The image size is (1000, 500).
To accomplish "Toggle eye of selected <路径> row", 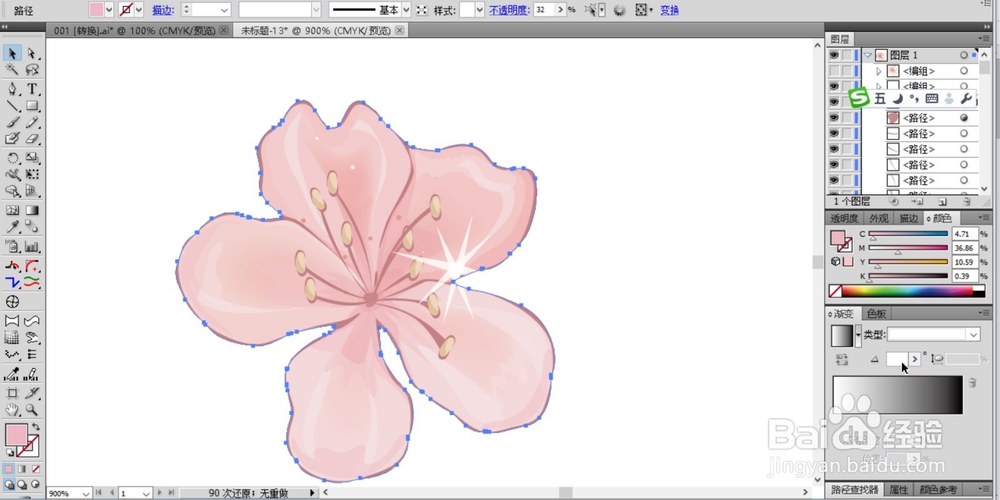I will (x=834, y=118).
